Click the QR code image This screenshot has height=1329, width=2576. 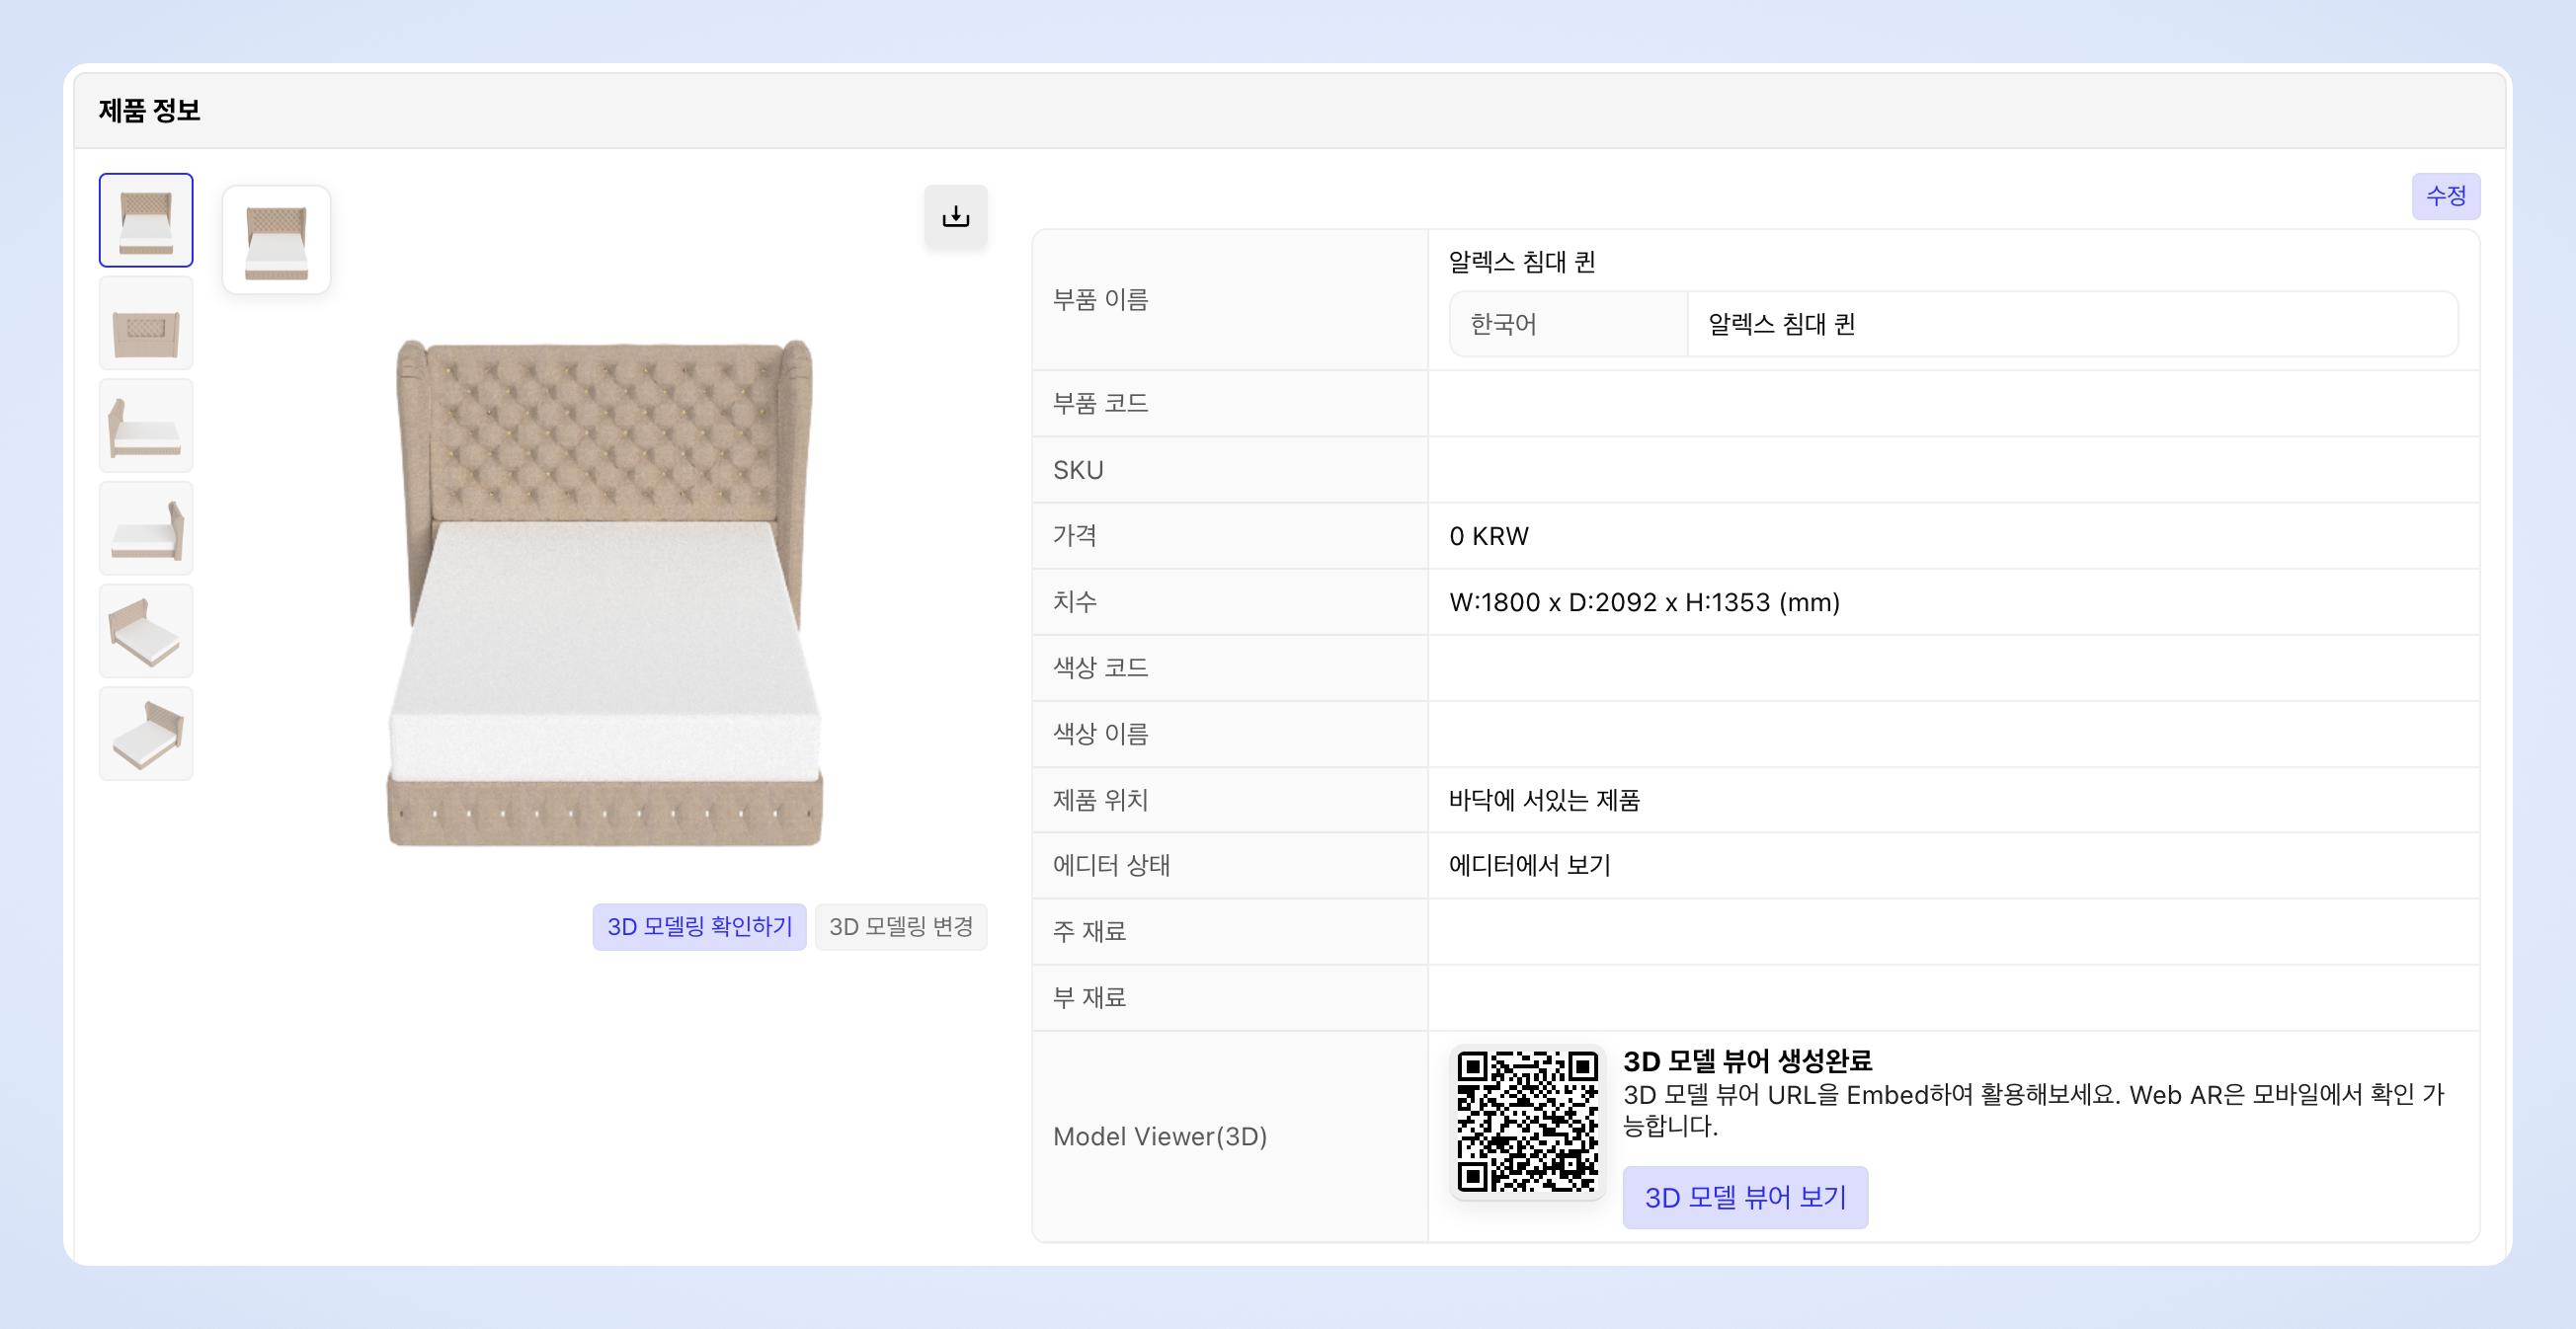point(1527,1121)
